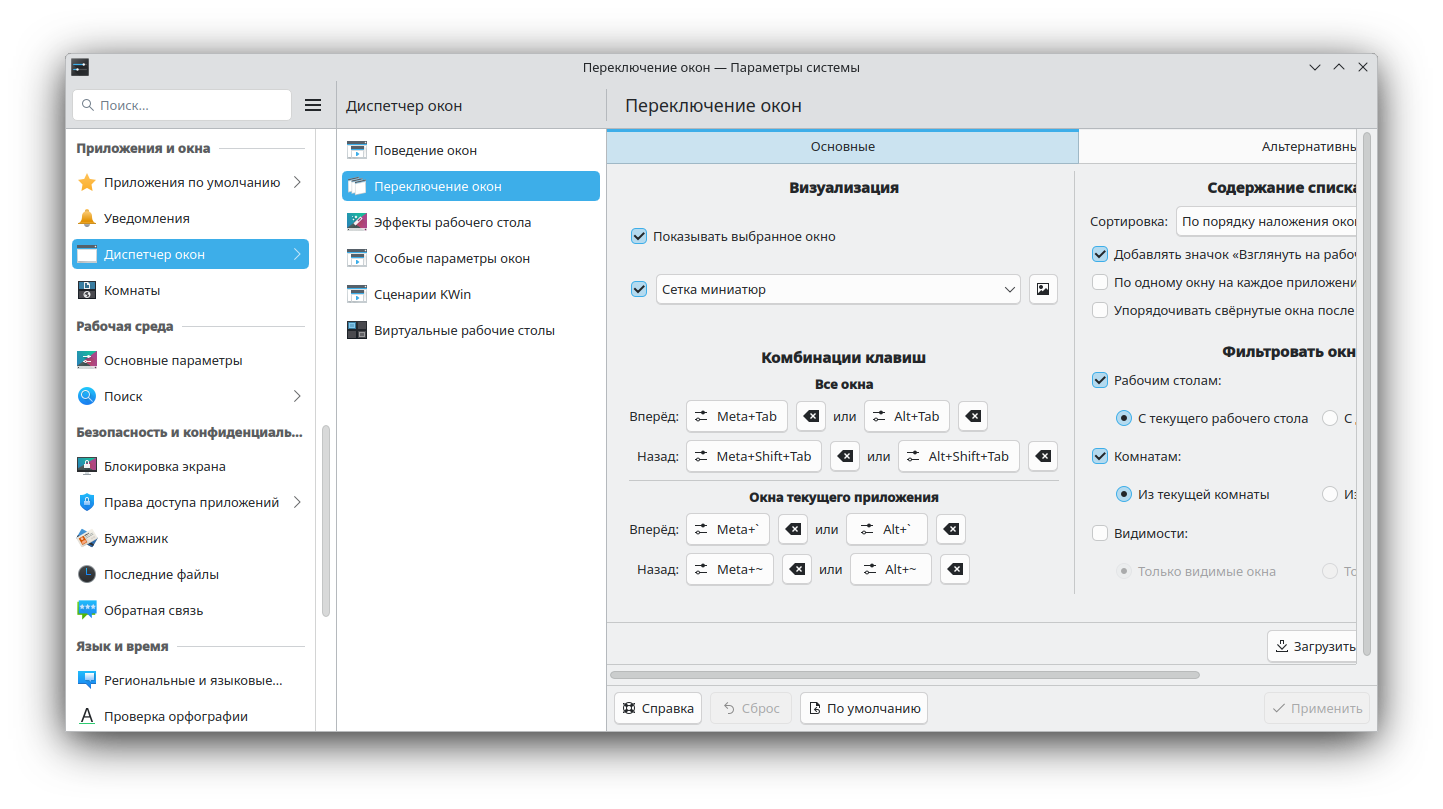The width and height of the screenshot is (1443, 809).
Task: Click the horizontal scrollbar under settings
Action: (x=904, y=675)
